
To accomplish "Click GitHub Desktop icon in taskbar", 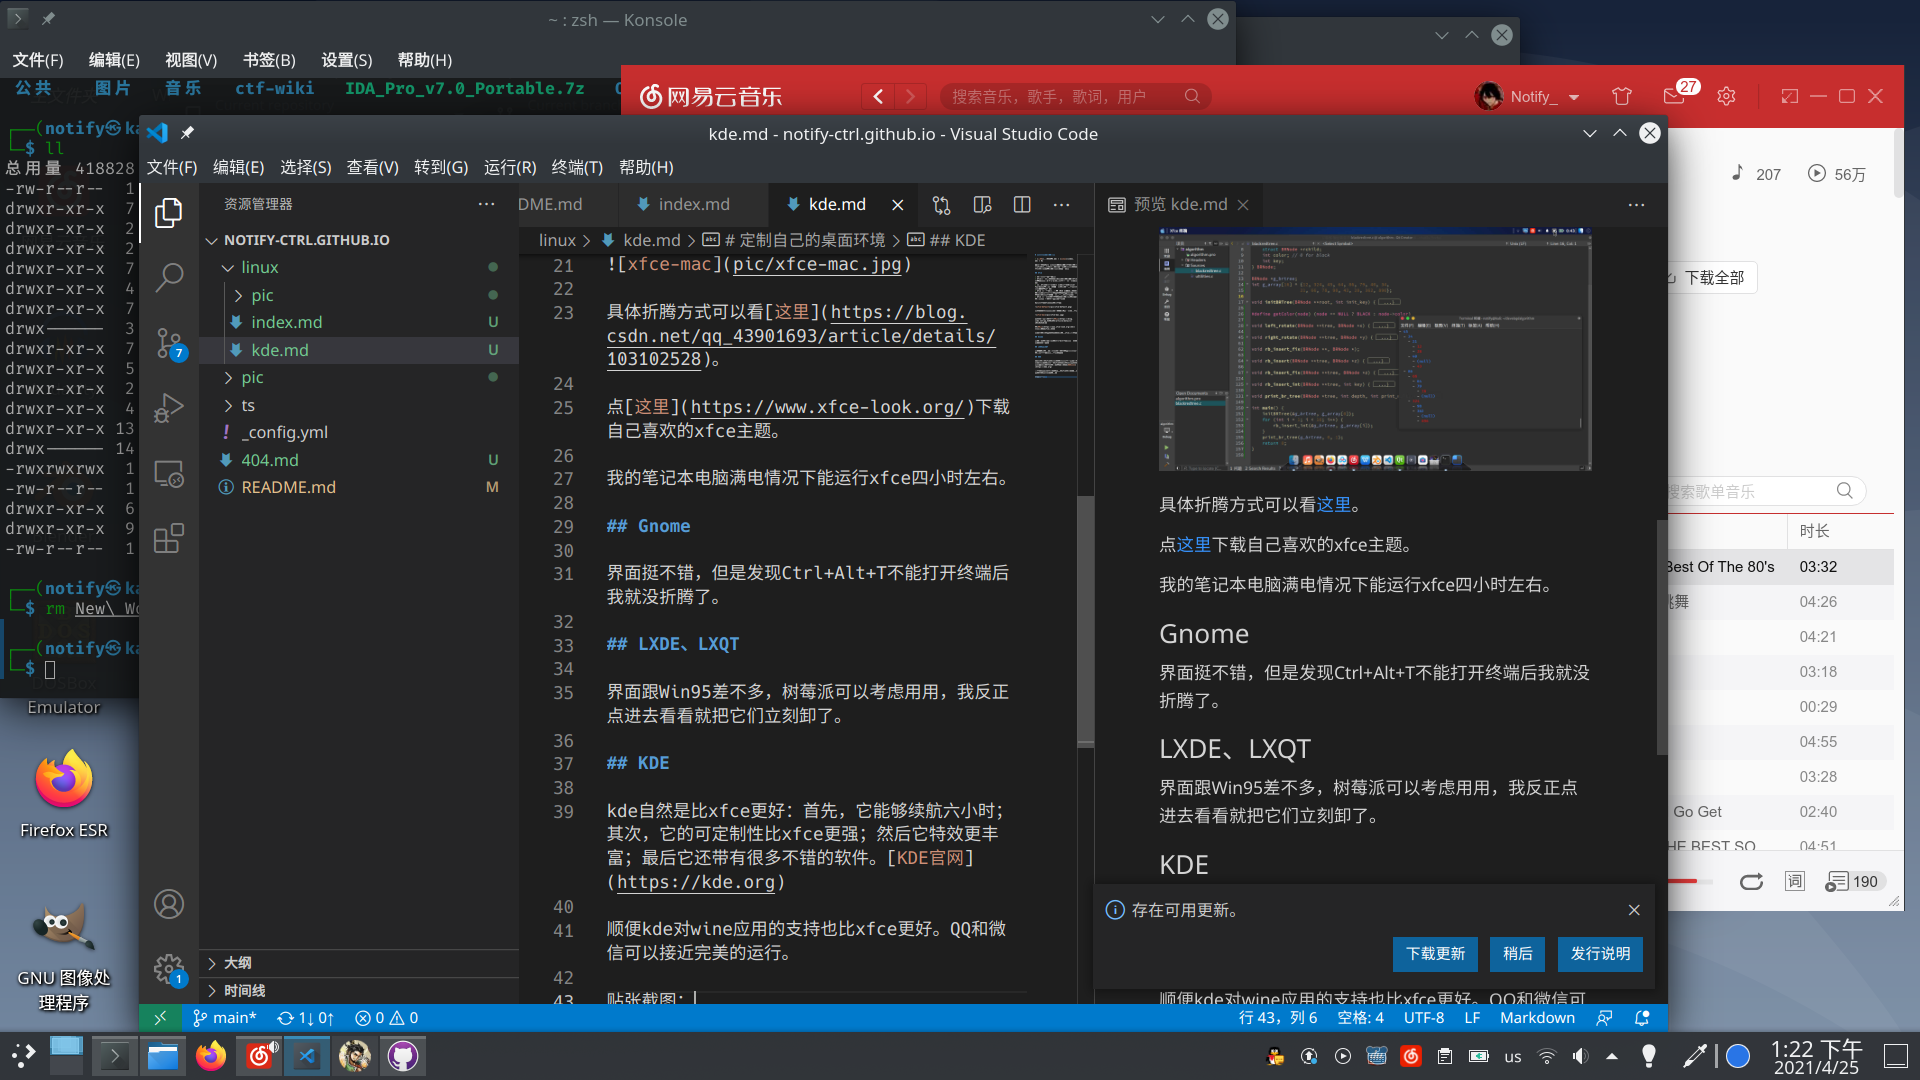I will pos(402,1056).
